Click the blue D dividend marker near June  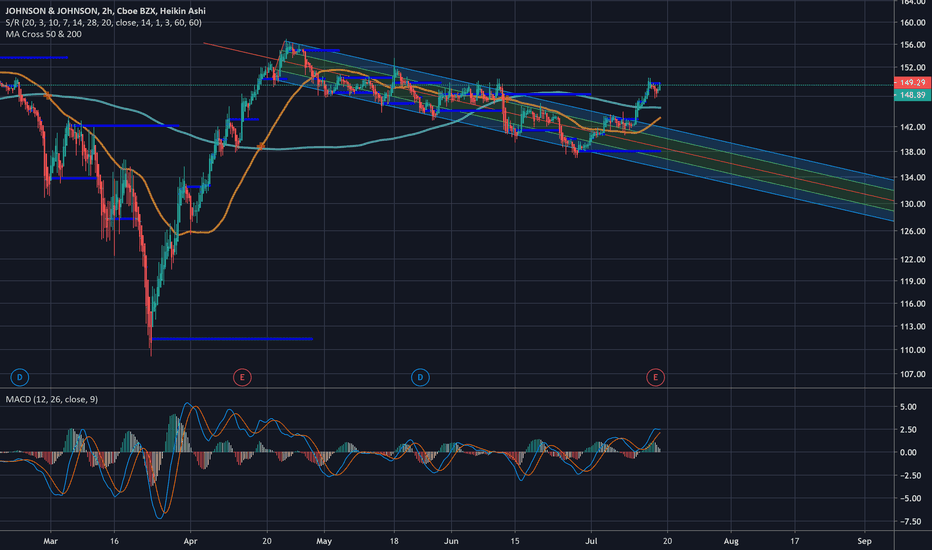(x=420, y=377)
